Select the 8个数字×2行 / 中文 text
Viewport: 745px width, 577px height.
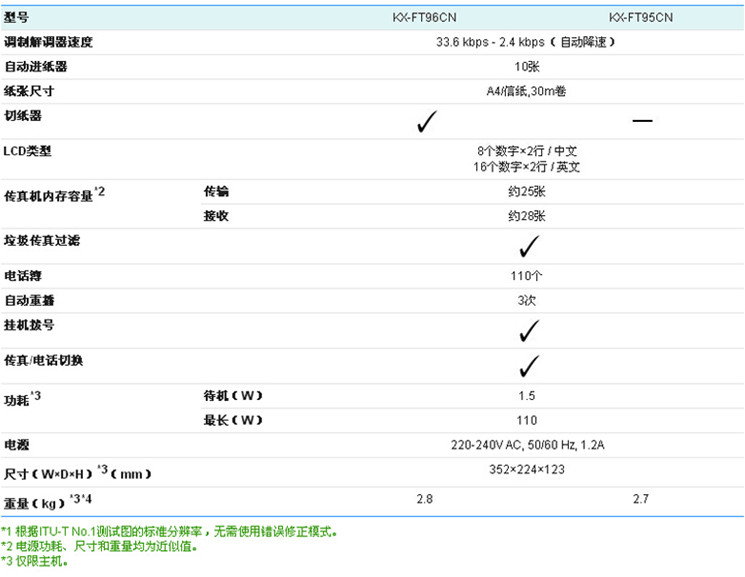click(526, 151)
